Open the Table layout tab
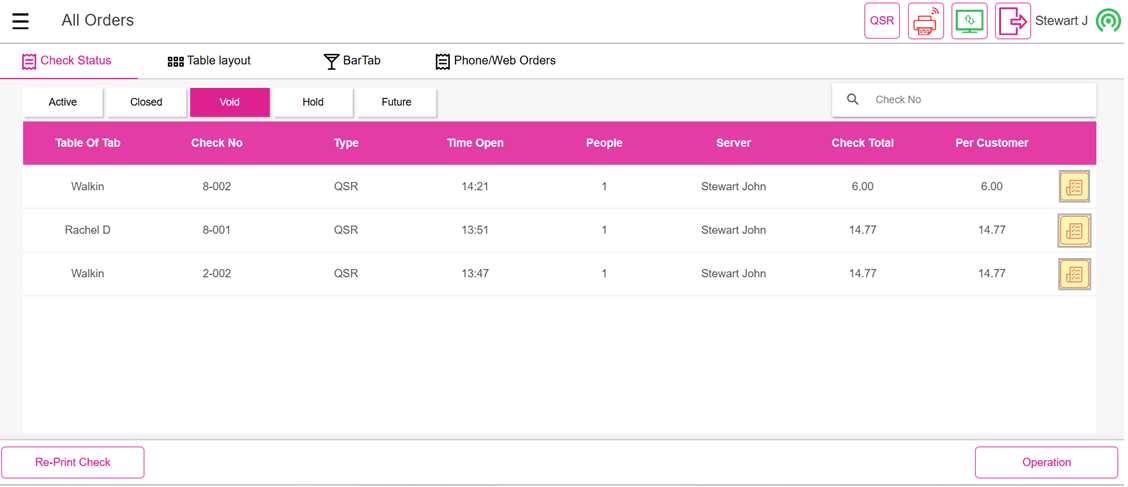 coord(209,61)
